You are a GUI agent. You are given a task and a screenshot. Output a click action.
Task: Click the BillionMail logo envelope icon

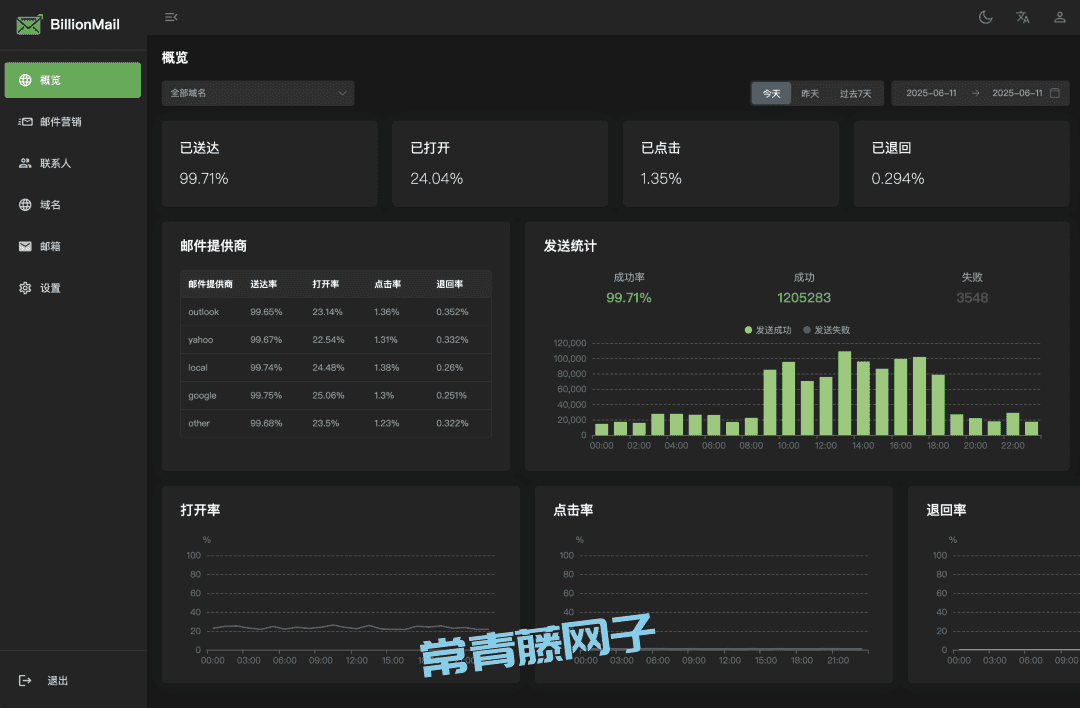(29, 24)
